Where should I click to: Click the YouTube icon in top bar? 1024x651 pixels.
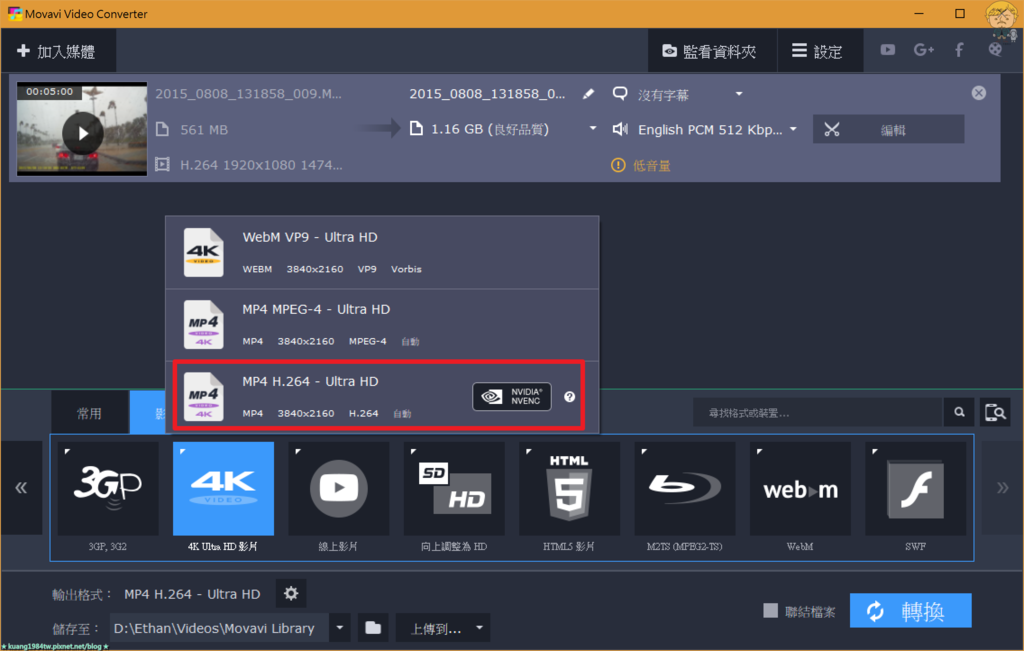pyautogui.click(x=888, y=50)
